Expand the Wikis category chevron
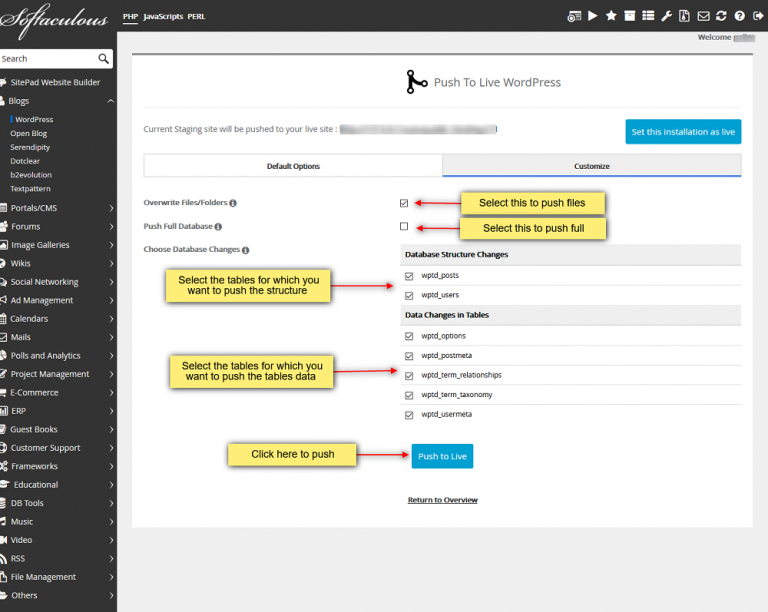 point(111,263)
